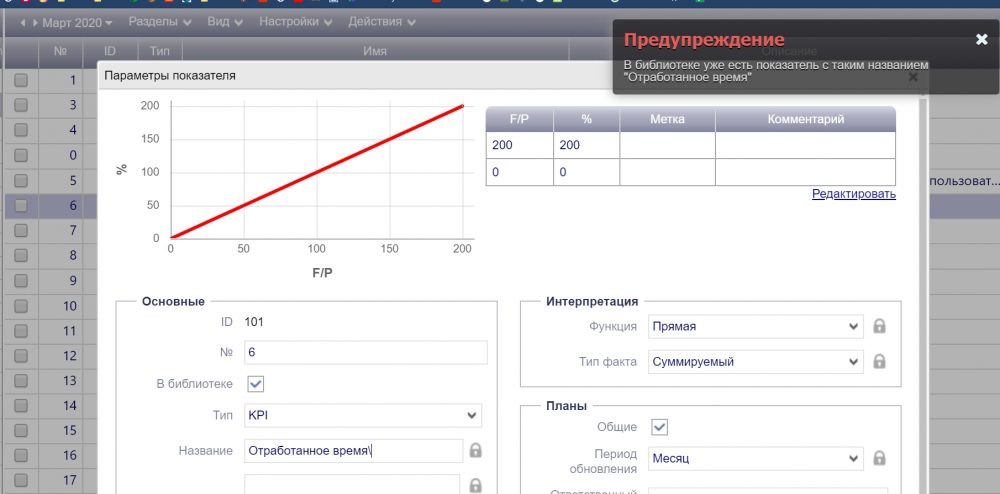Viewport: 1000px width, 494px height.
Task: Click F/P cell with value 0
Action: coord(520,172)
